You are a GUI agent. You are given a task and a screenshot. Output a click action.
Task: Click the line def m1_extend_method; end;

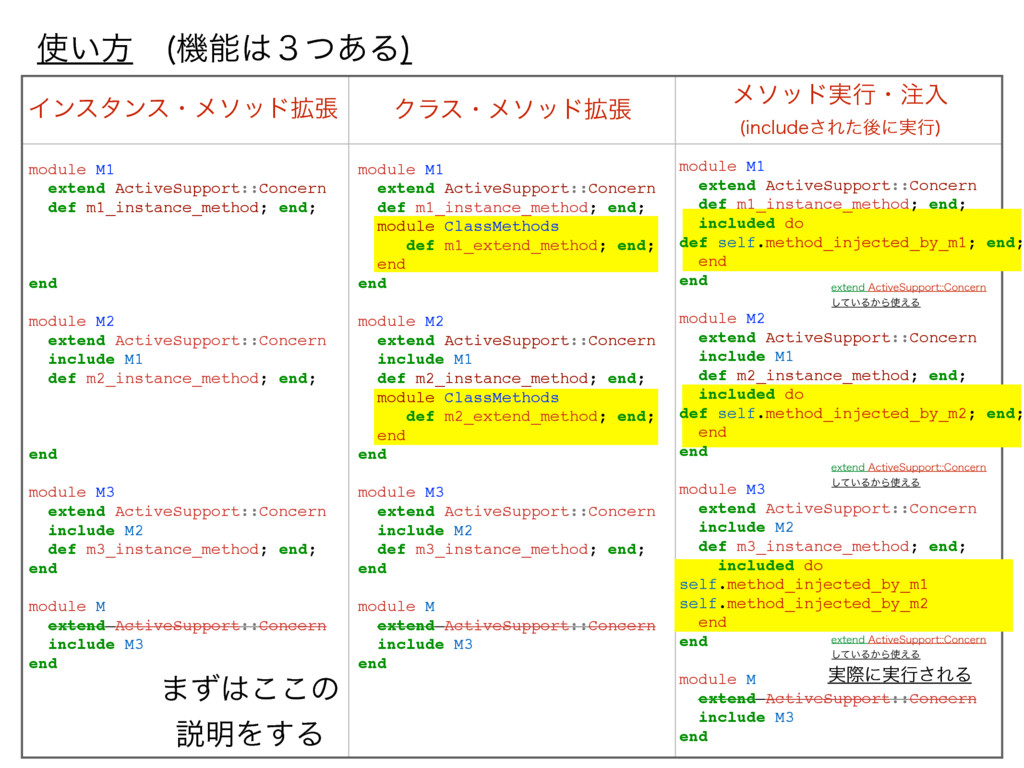530,246
